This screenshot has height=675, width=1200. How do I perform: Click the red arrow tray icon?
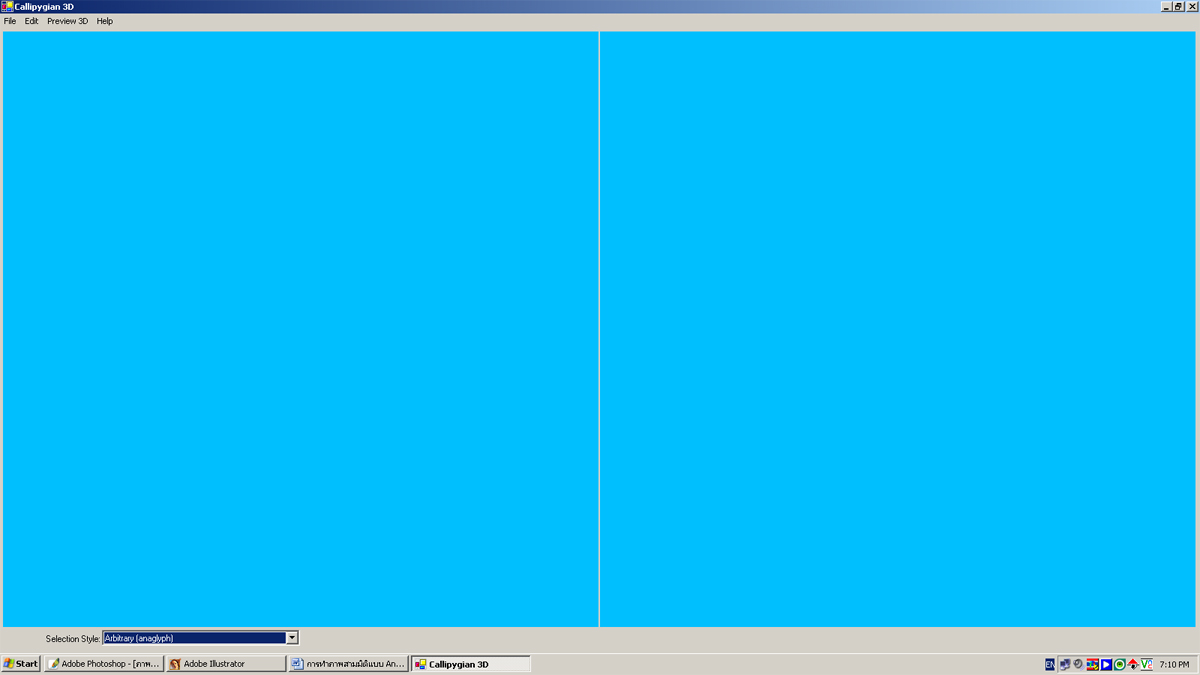[1133, 664]
